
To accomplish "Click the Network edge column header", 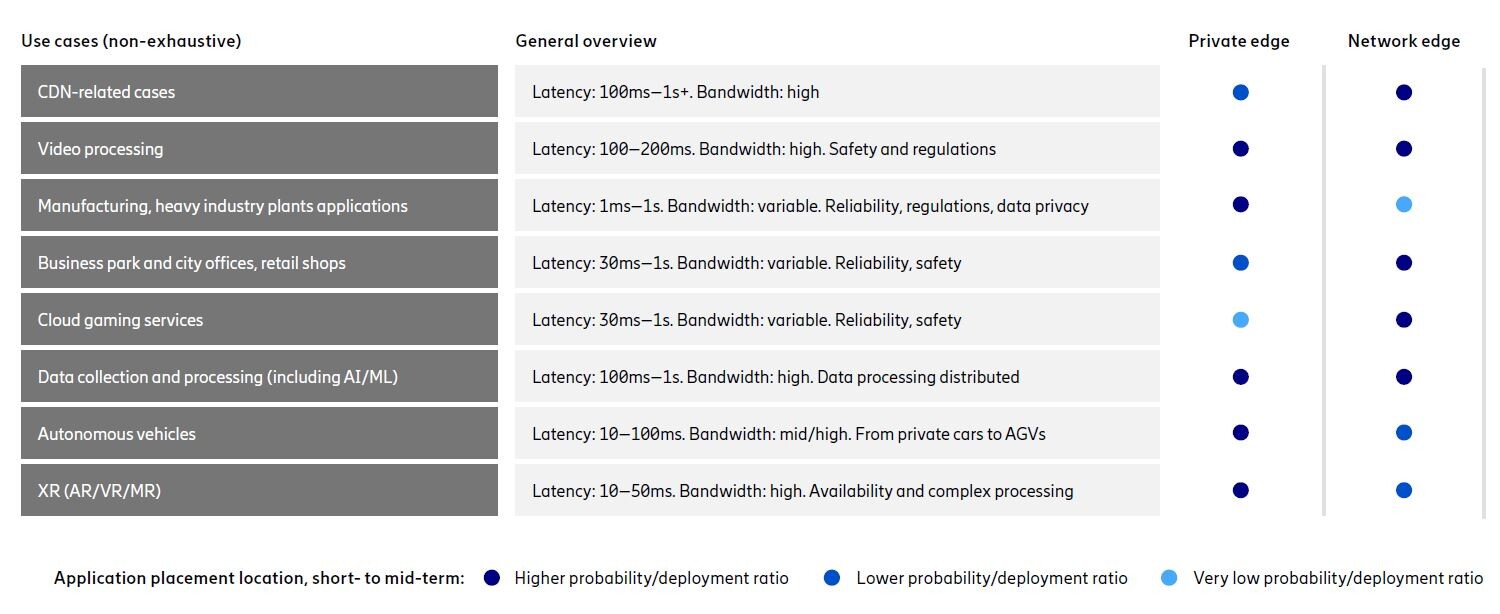I will tap(1404, 41).
